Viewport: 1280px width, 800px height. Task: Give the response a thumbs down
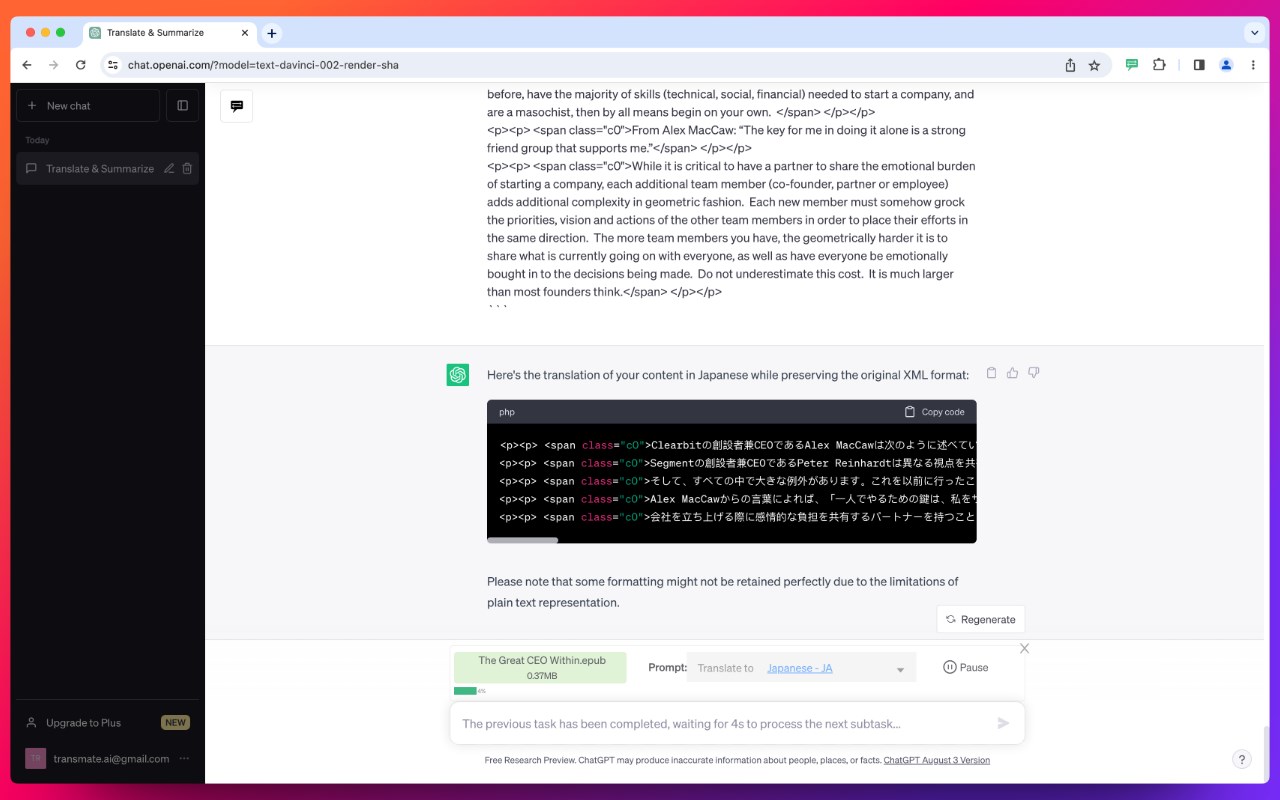1033,373
